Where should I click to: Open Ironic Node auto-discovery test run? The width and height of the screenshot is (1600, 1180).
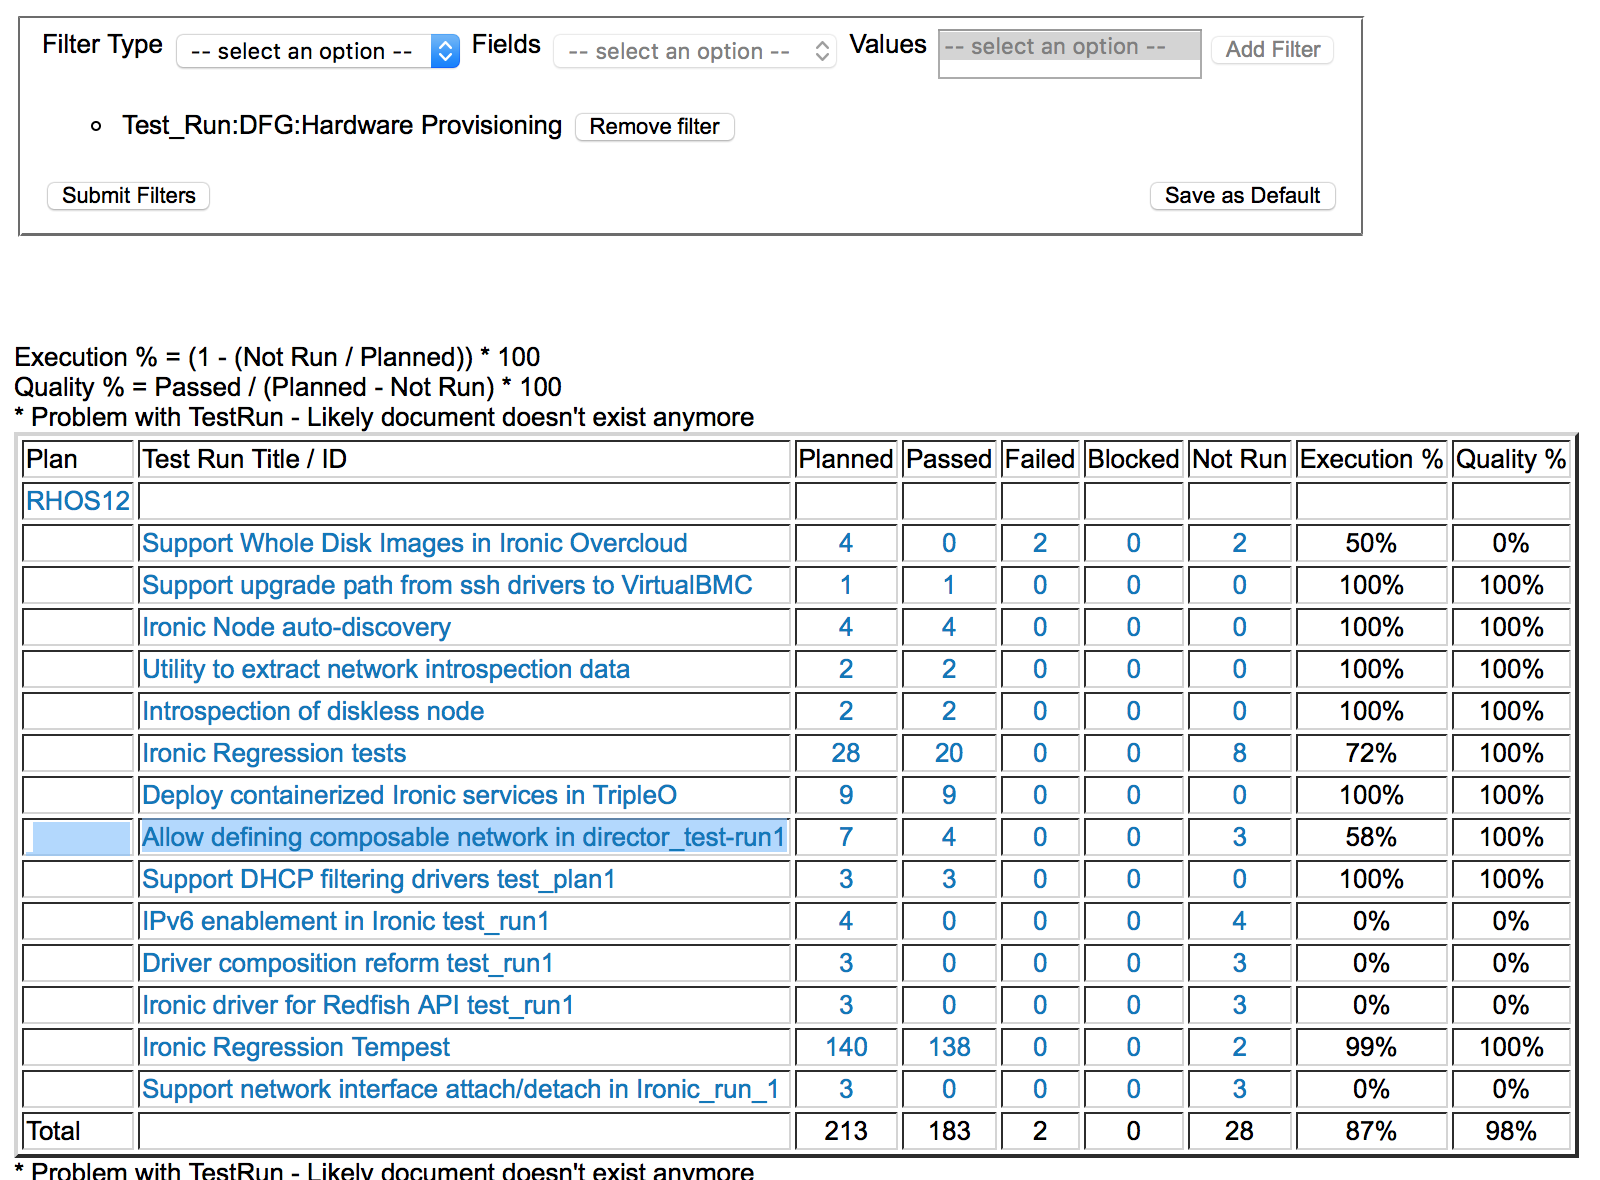click(x=296, y=627)
